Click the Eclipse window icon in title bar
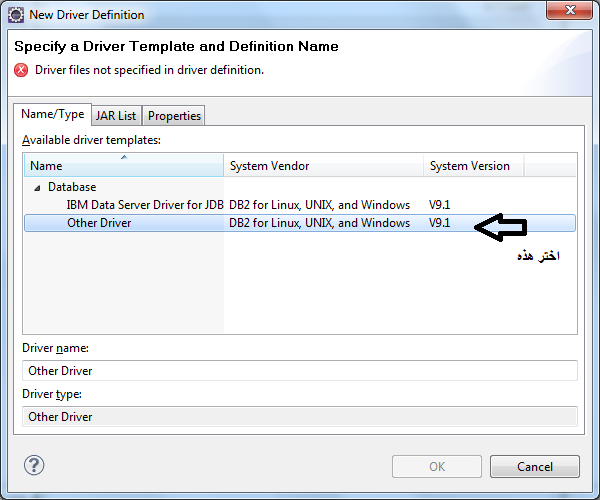 click(16, 15)
